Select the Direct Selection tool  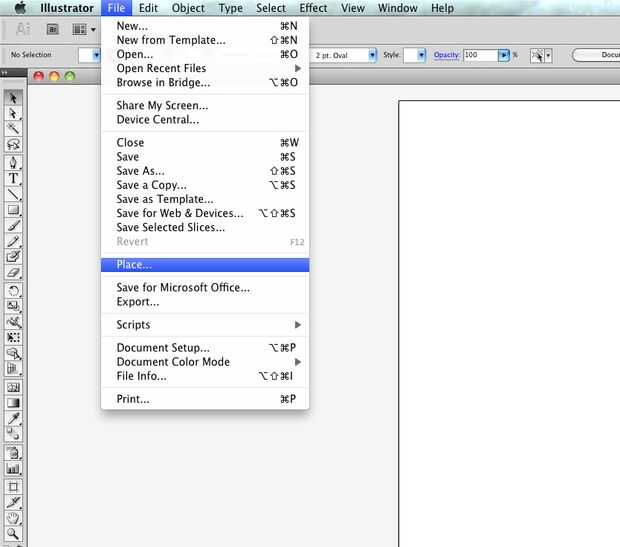click(x=13, y=114)
